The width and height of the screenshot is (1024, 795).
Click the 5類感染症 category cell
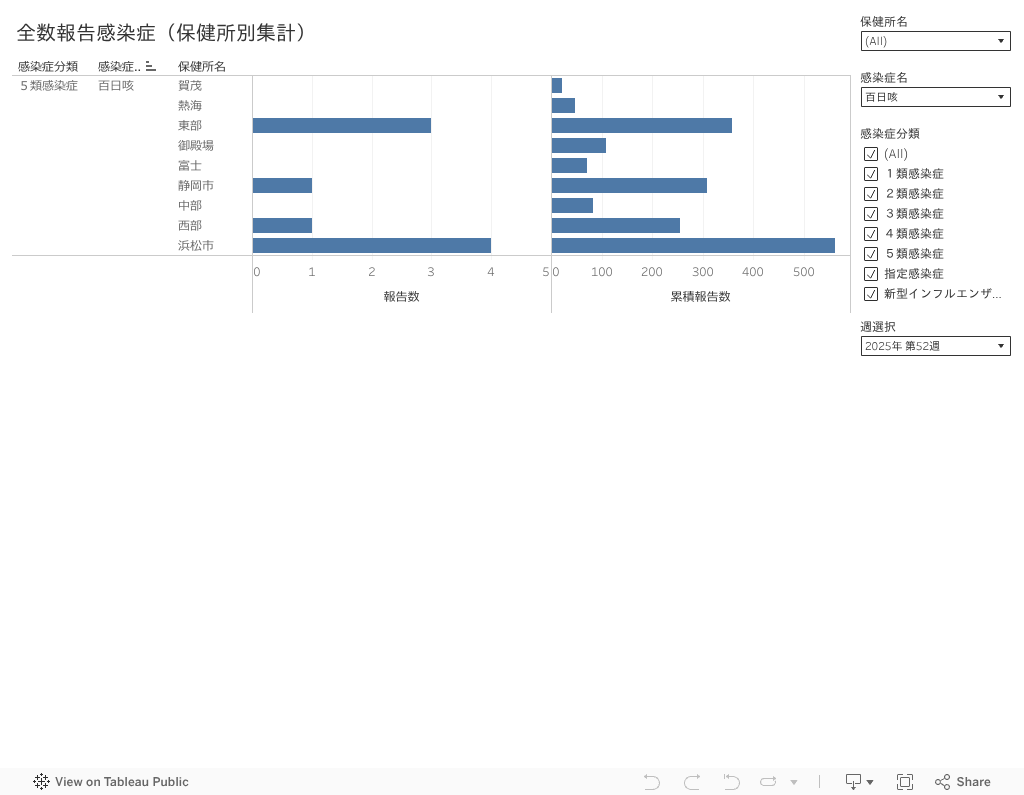pyautogui.click(x=49, y=86)
